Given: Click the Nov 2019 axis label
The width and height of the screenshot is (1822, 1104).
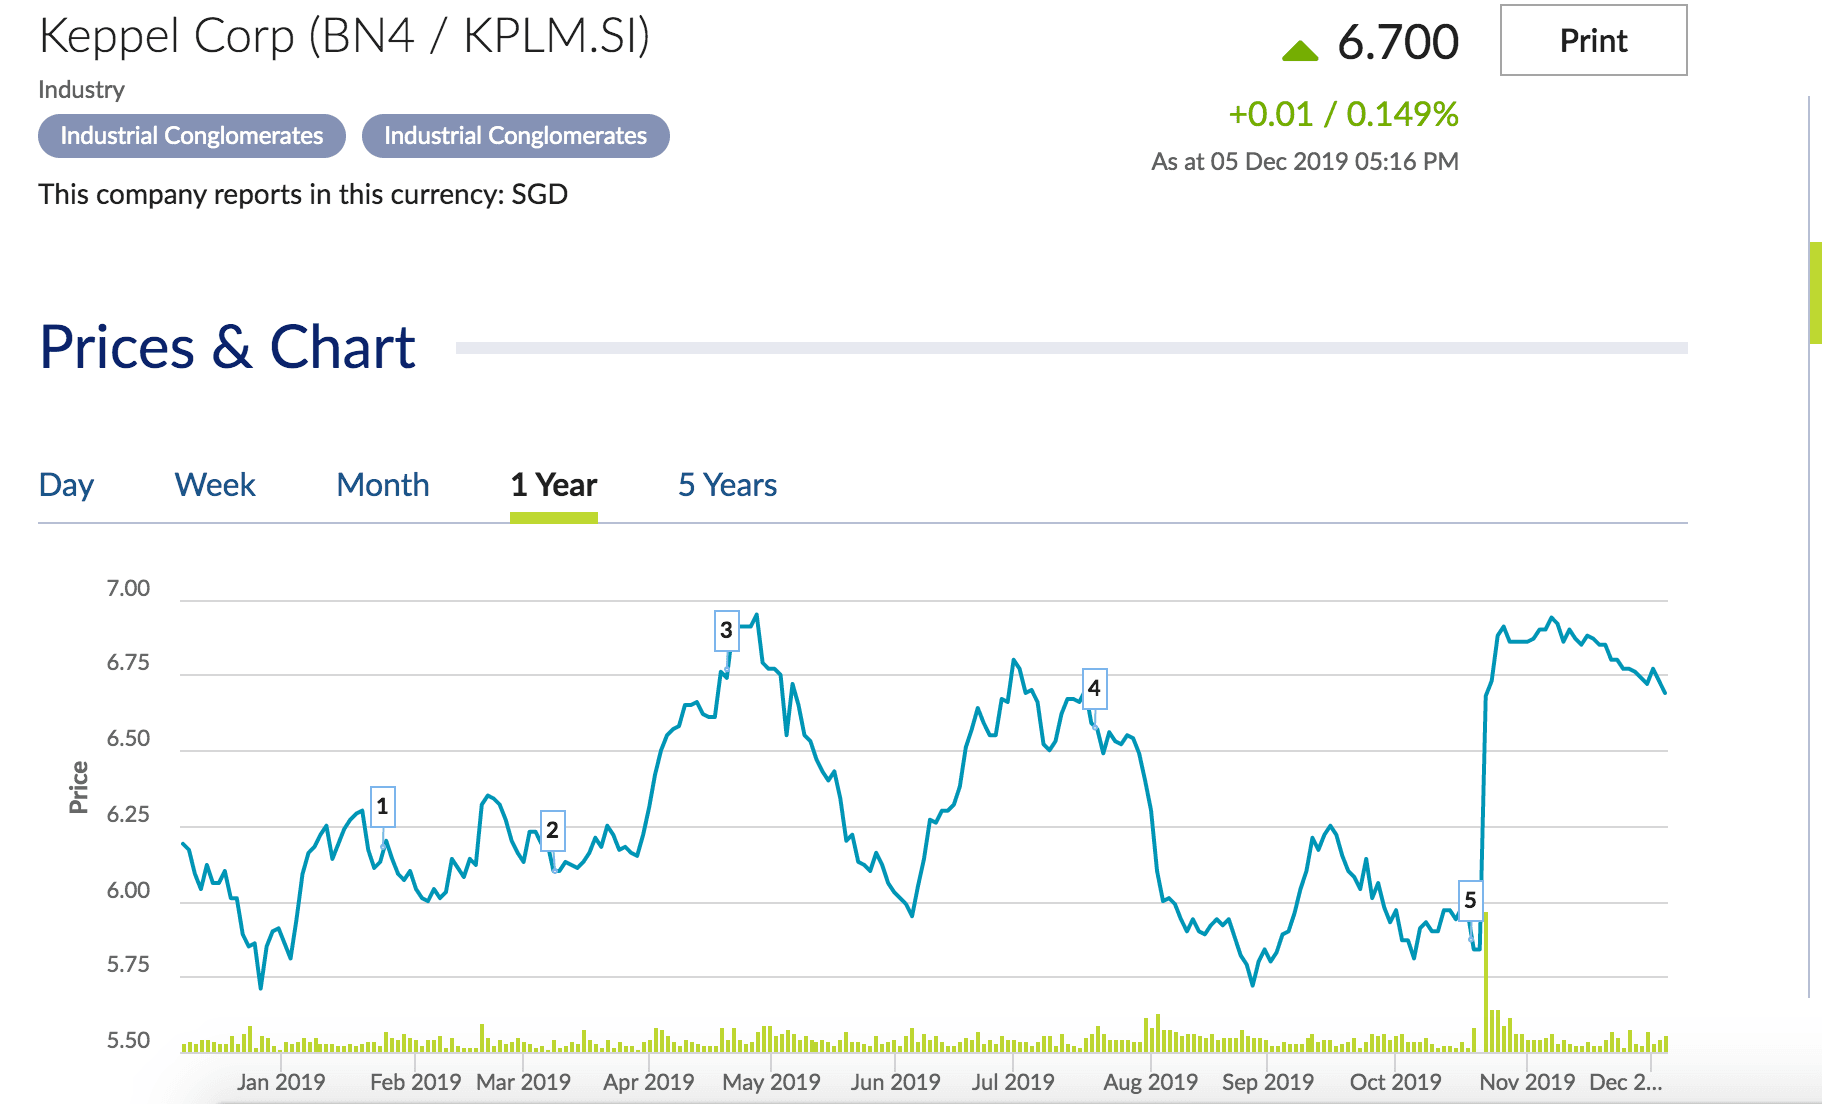Looking at the screenshot, I should 1527,1082.
